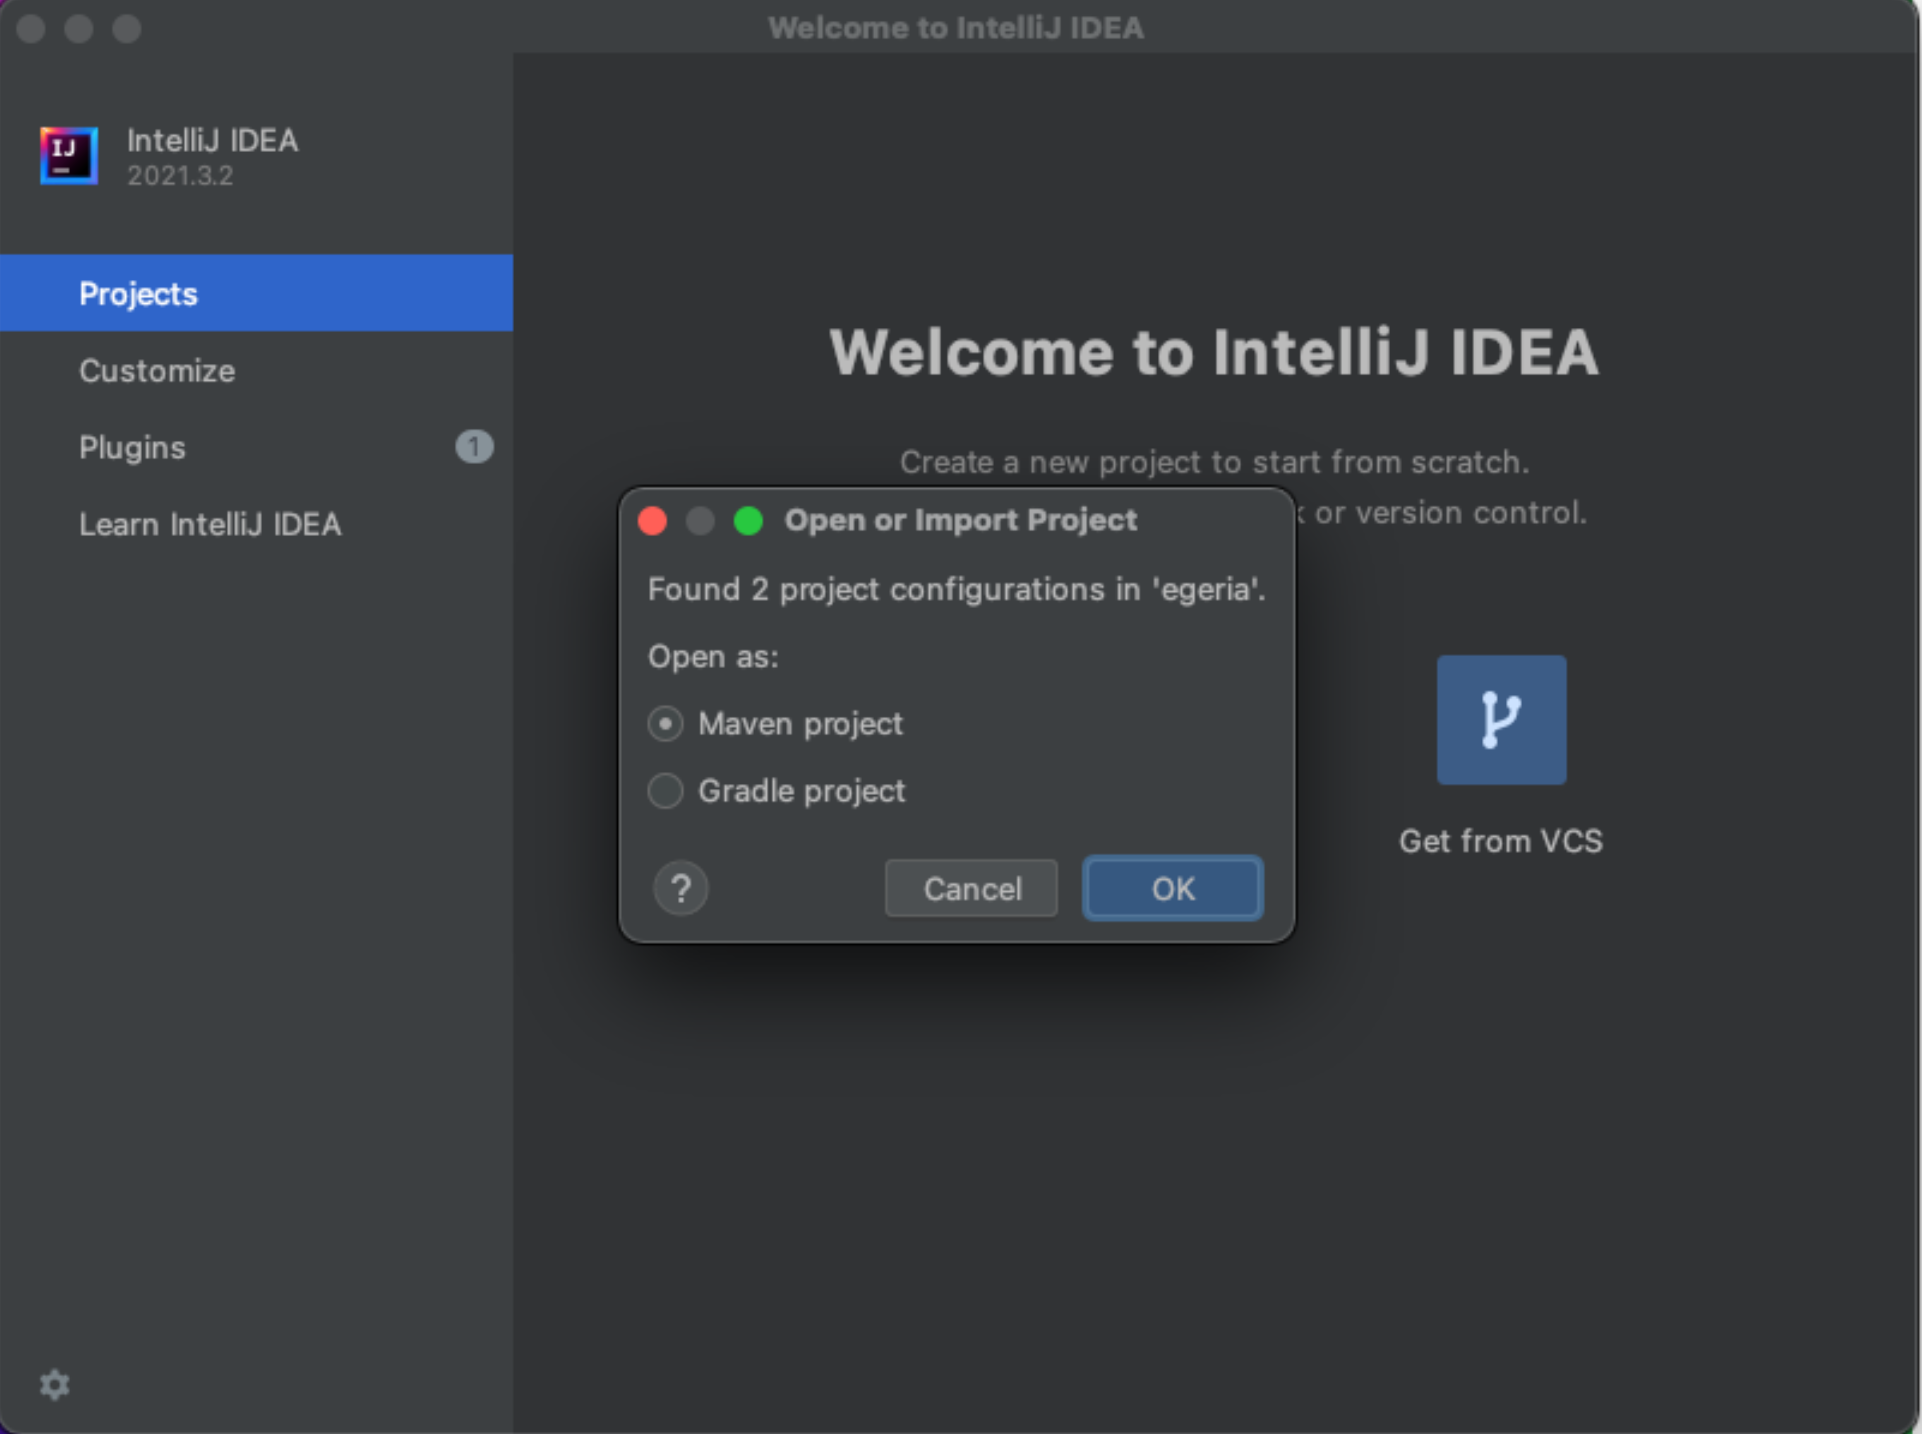Screen dimensions: 1922x1434
Task: Confirm with the OK button
Action: 1173,888
